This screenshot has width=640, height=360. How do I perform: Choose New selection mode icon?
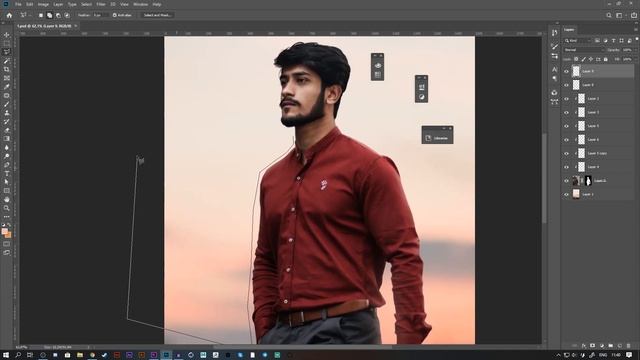[x=41, y=15]
